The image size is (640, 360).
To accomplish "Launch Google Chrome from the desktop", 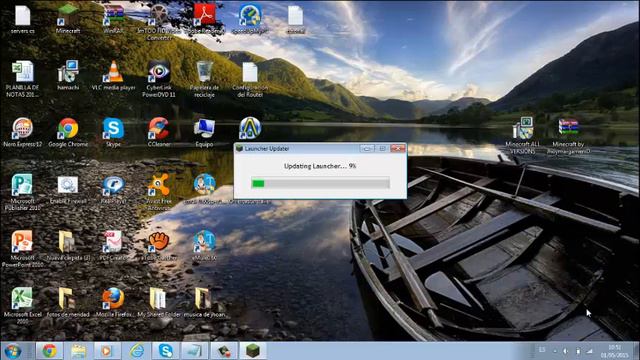I will tap(68, 131).
